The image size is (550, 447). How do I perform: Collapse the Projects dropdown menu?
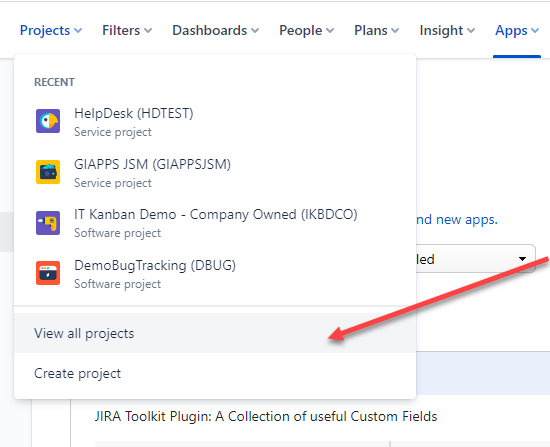tap(51, 31)
